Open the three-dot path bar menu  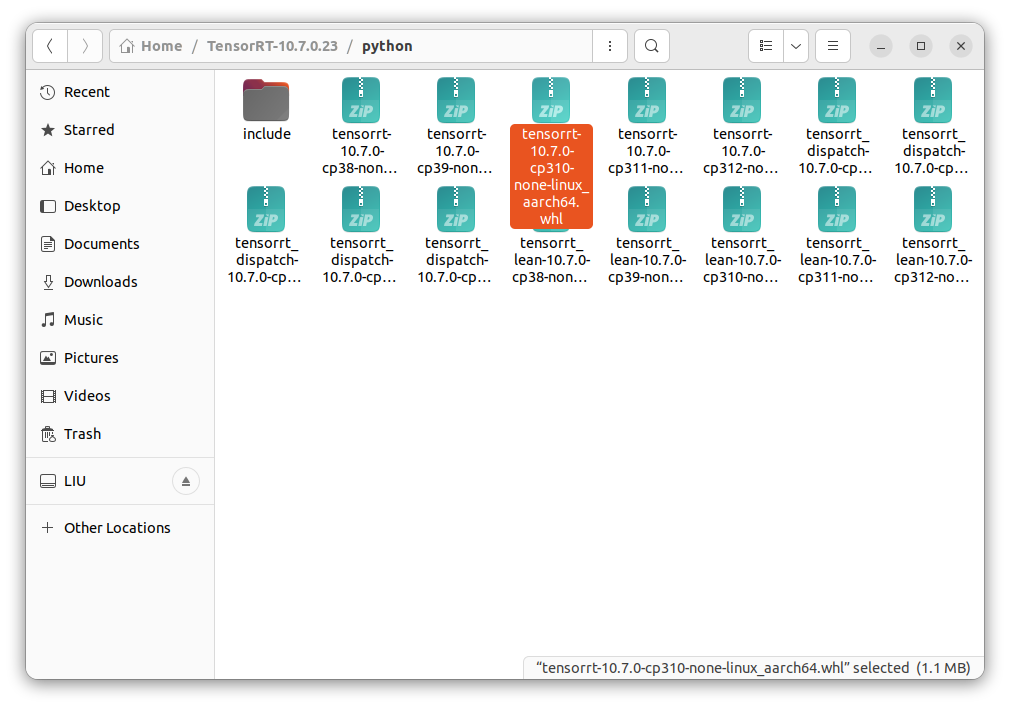[x=610, y=46]
